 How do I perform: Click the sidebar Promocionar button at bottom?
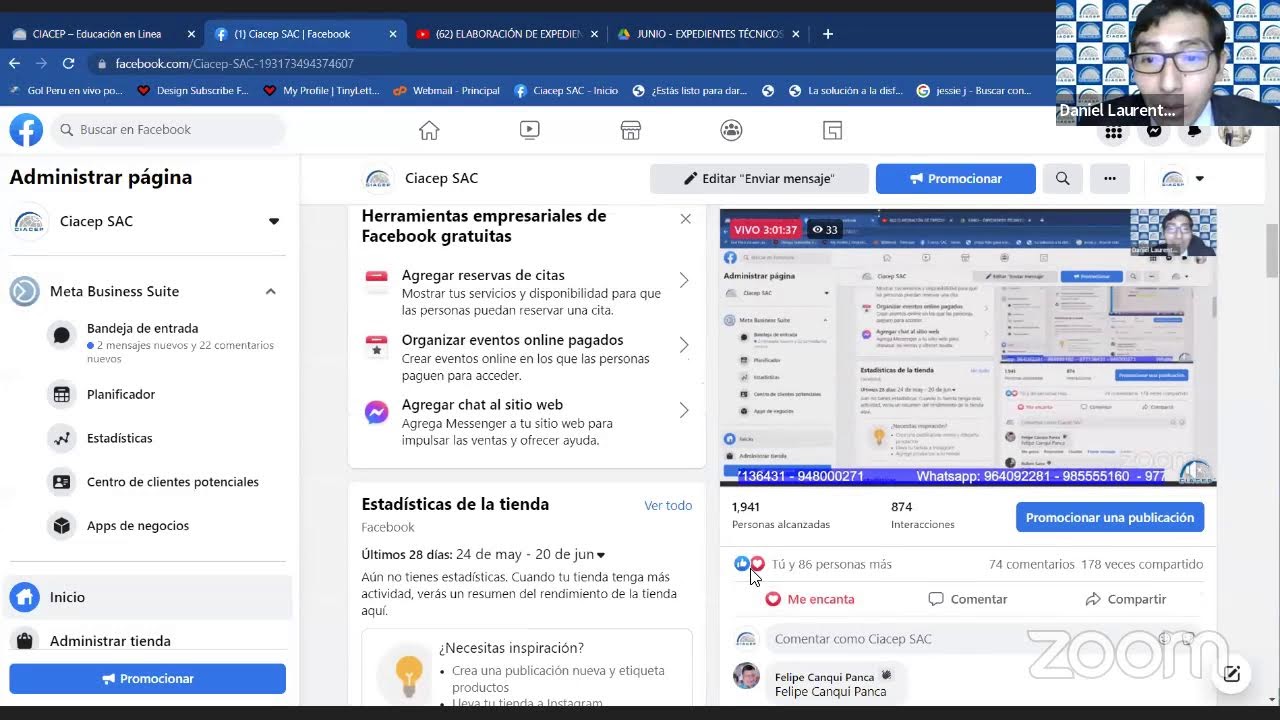pyautogui.click(x=148, y=678)
